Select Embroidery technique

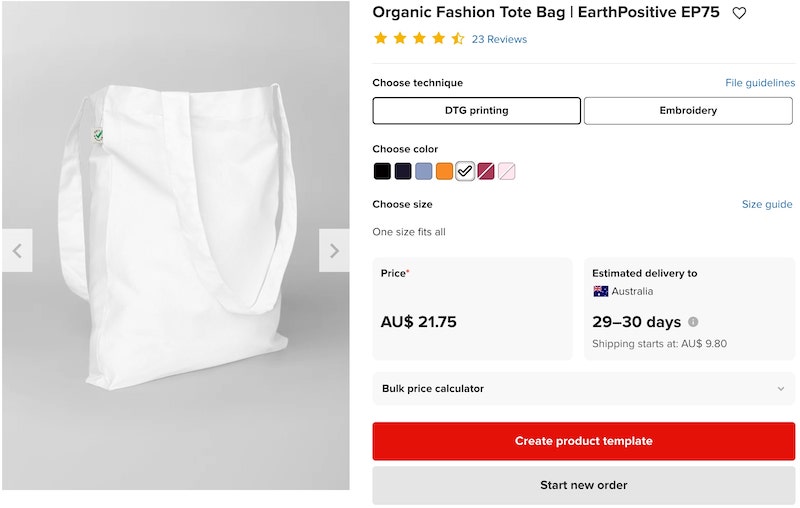688,110
